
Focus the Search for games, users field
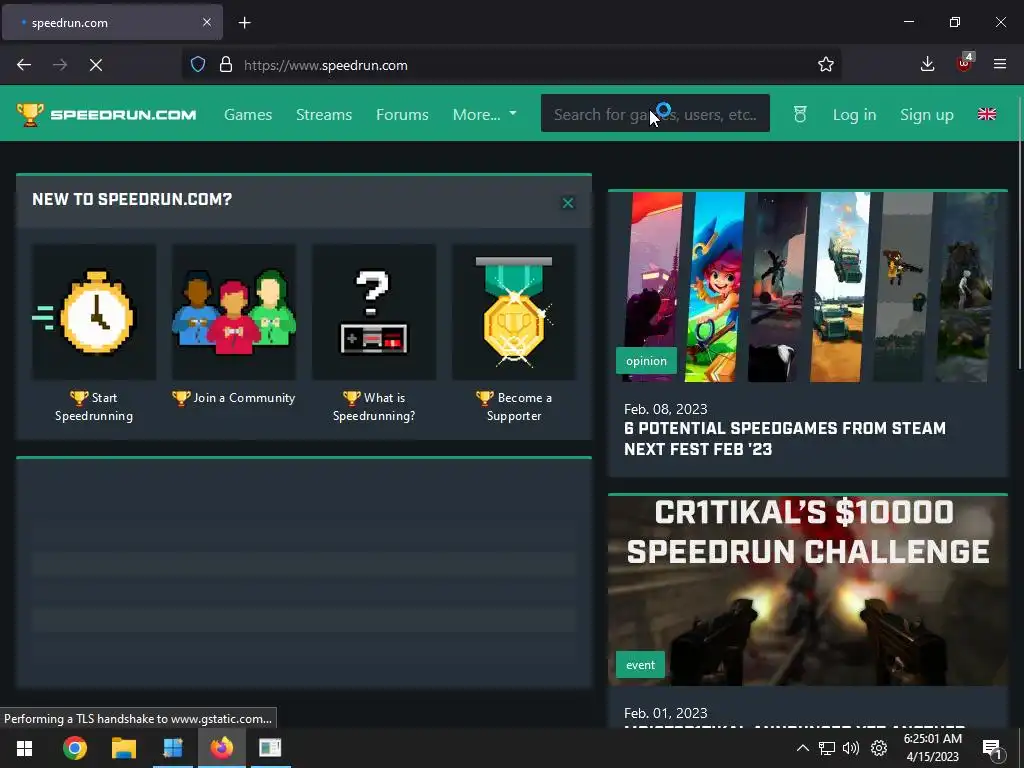click(x=655, y=114)
